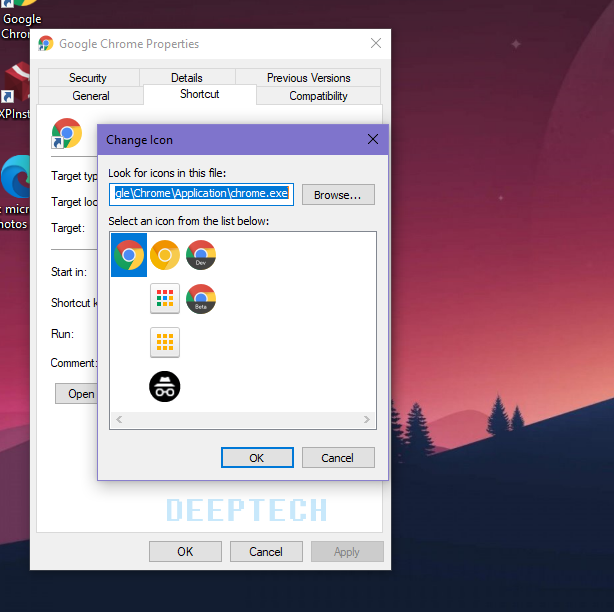Cancel the Change Icon dialog
Image resolution: width=614 pixels, height=612 pixels.
click(338, 457)
